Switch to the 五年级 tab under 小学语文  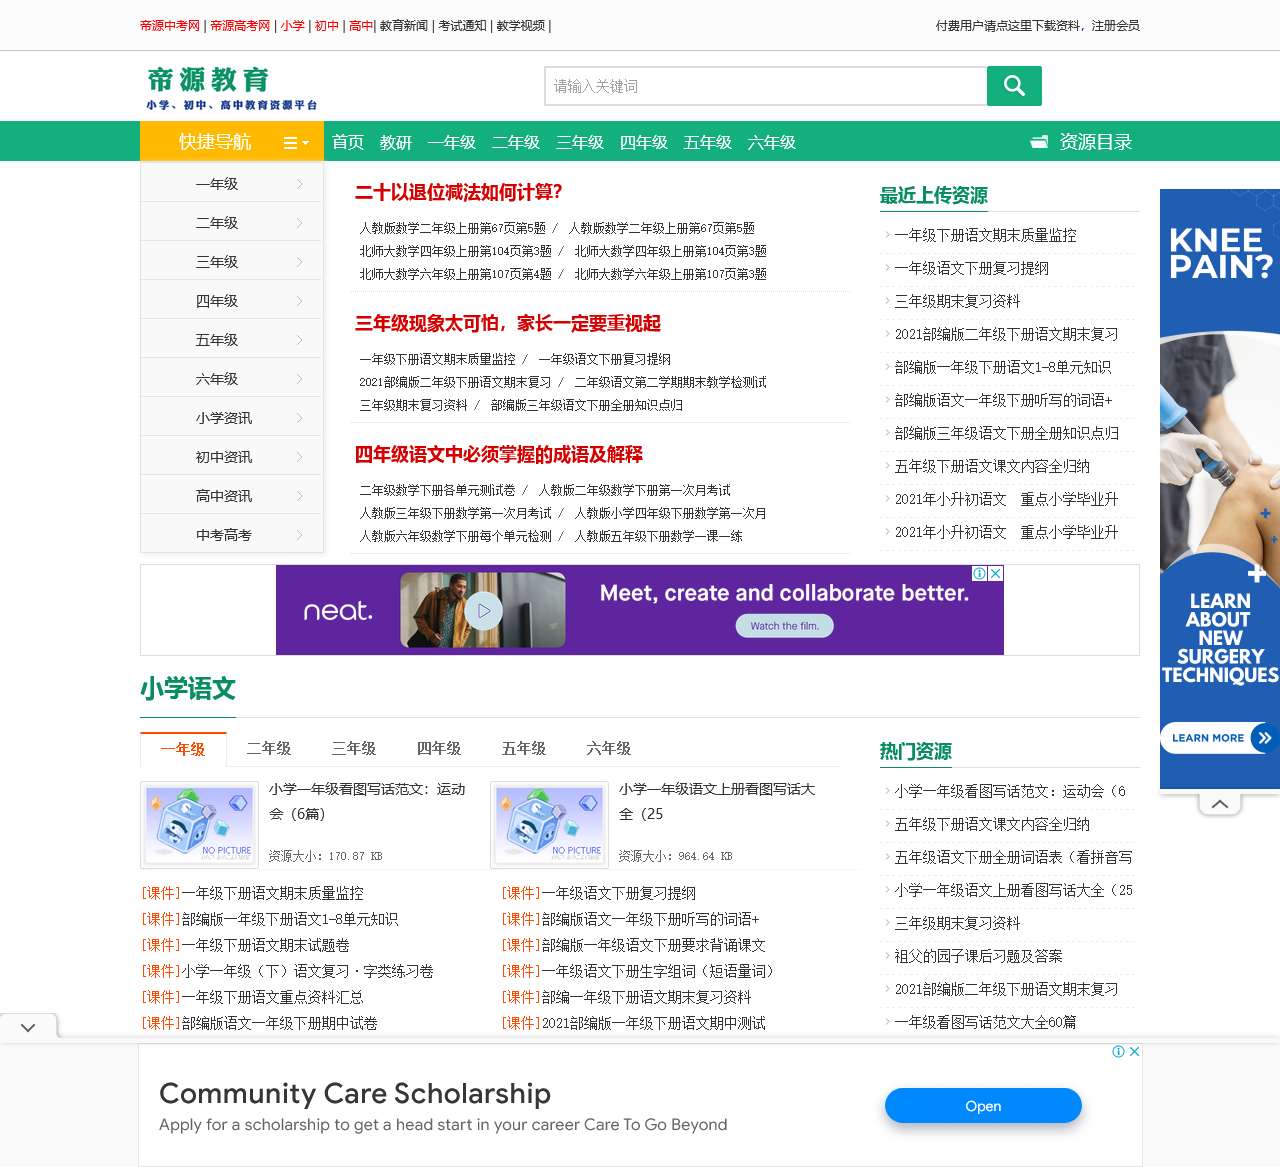click(524, 748)
